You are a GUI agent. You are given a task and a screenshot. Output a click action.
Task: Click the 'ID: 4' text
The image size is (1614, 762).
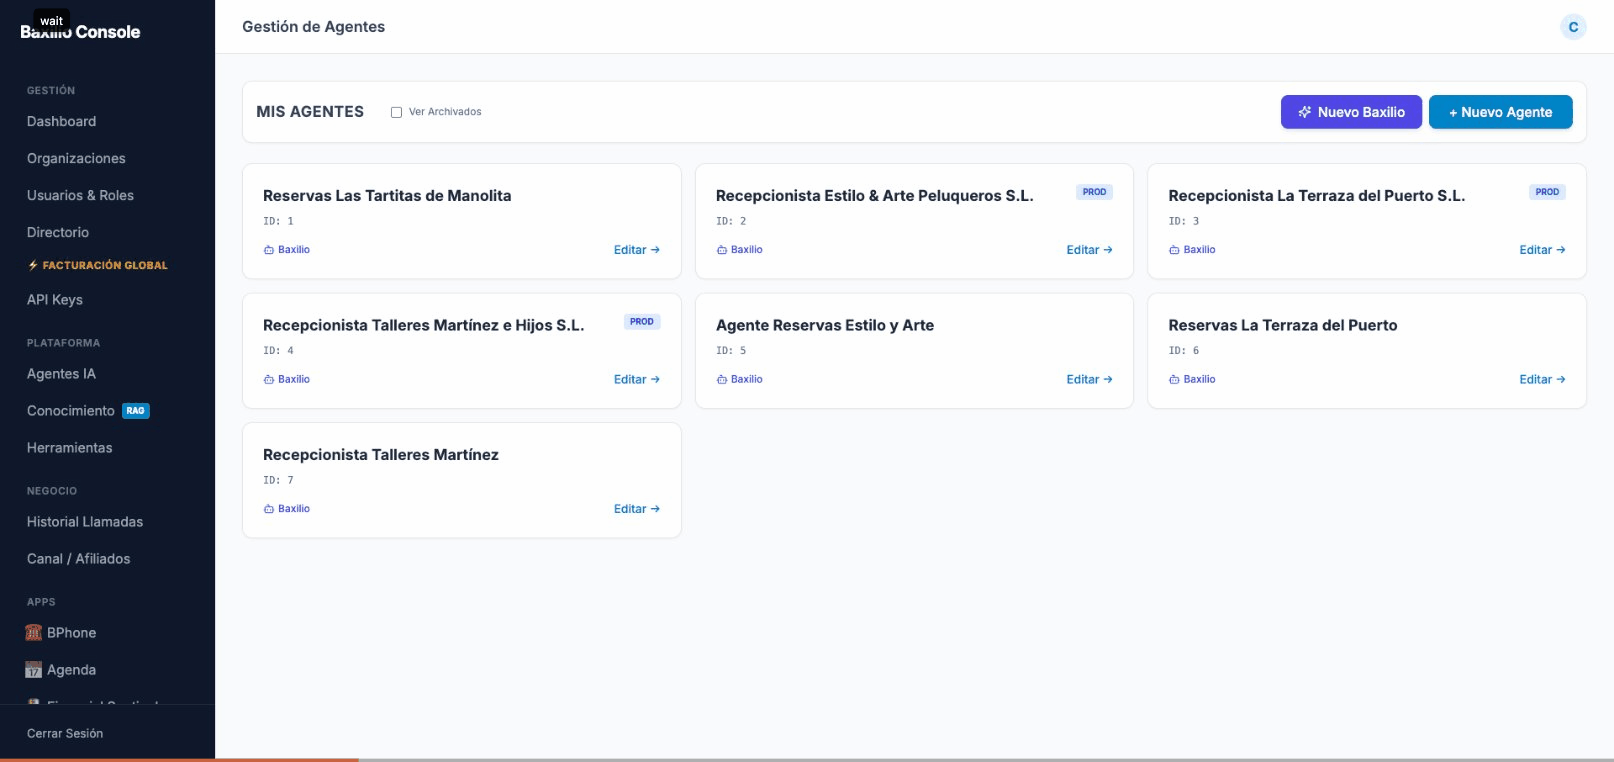pyautogui.click(x=279, y=351)
